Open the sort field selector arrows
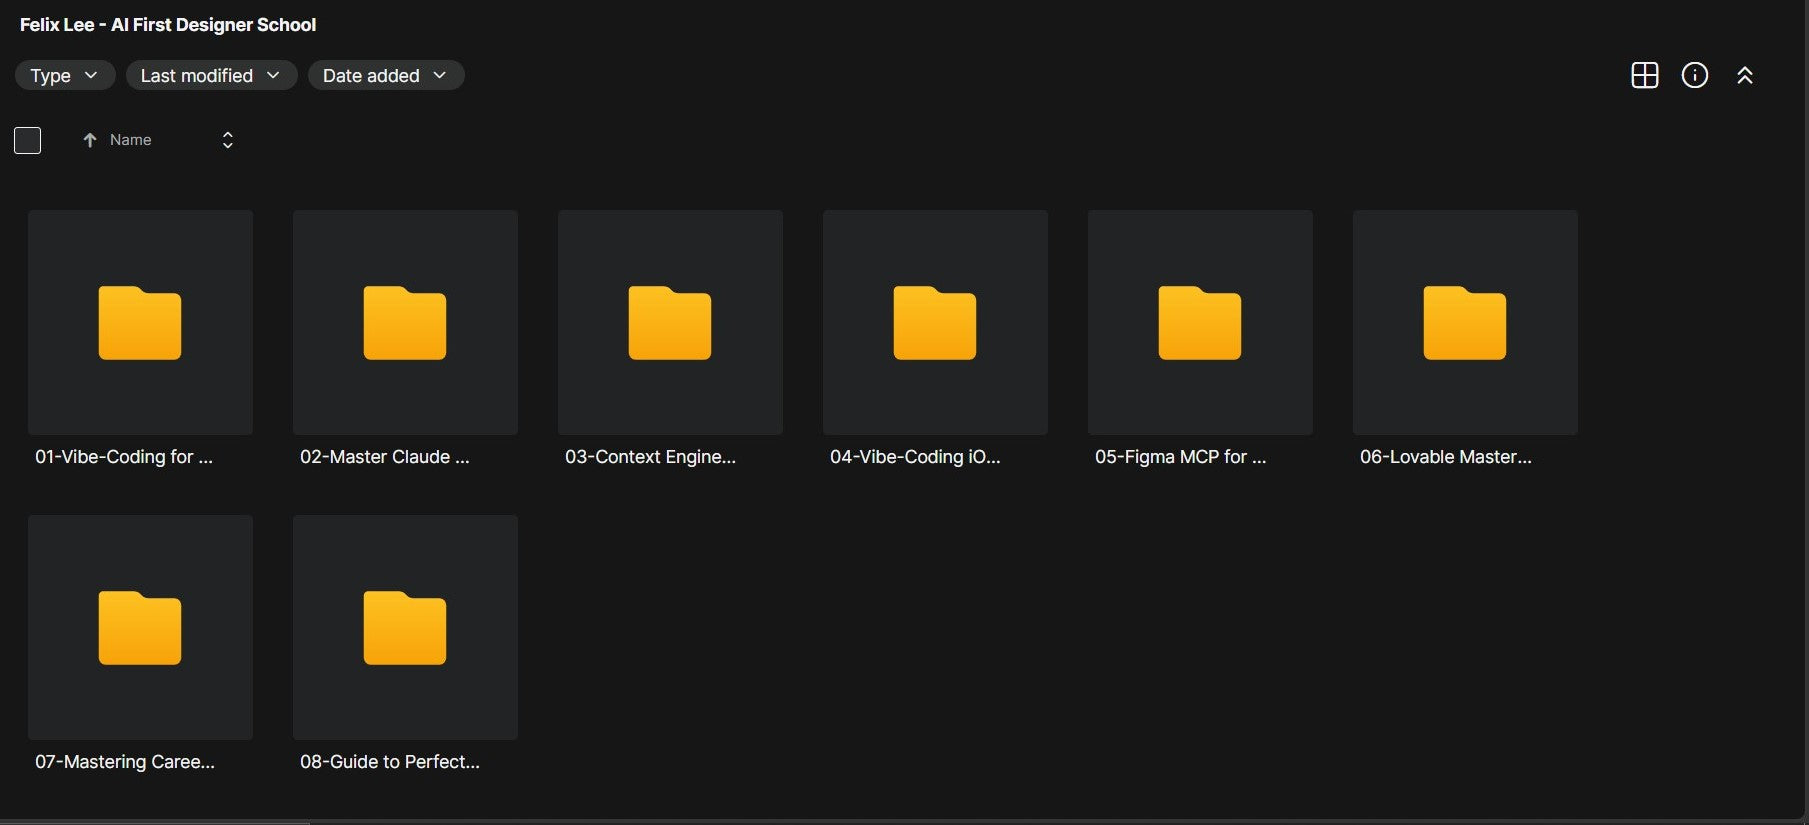The height and width of the screenshot is (825, 1809). coord(227,140)
